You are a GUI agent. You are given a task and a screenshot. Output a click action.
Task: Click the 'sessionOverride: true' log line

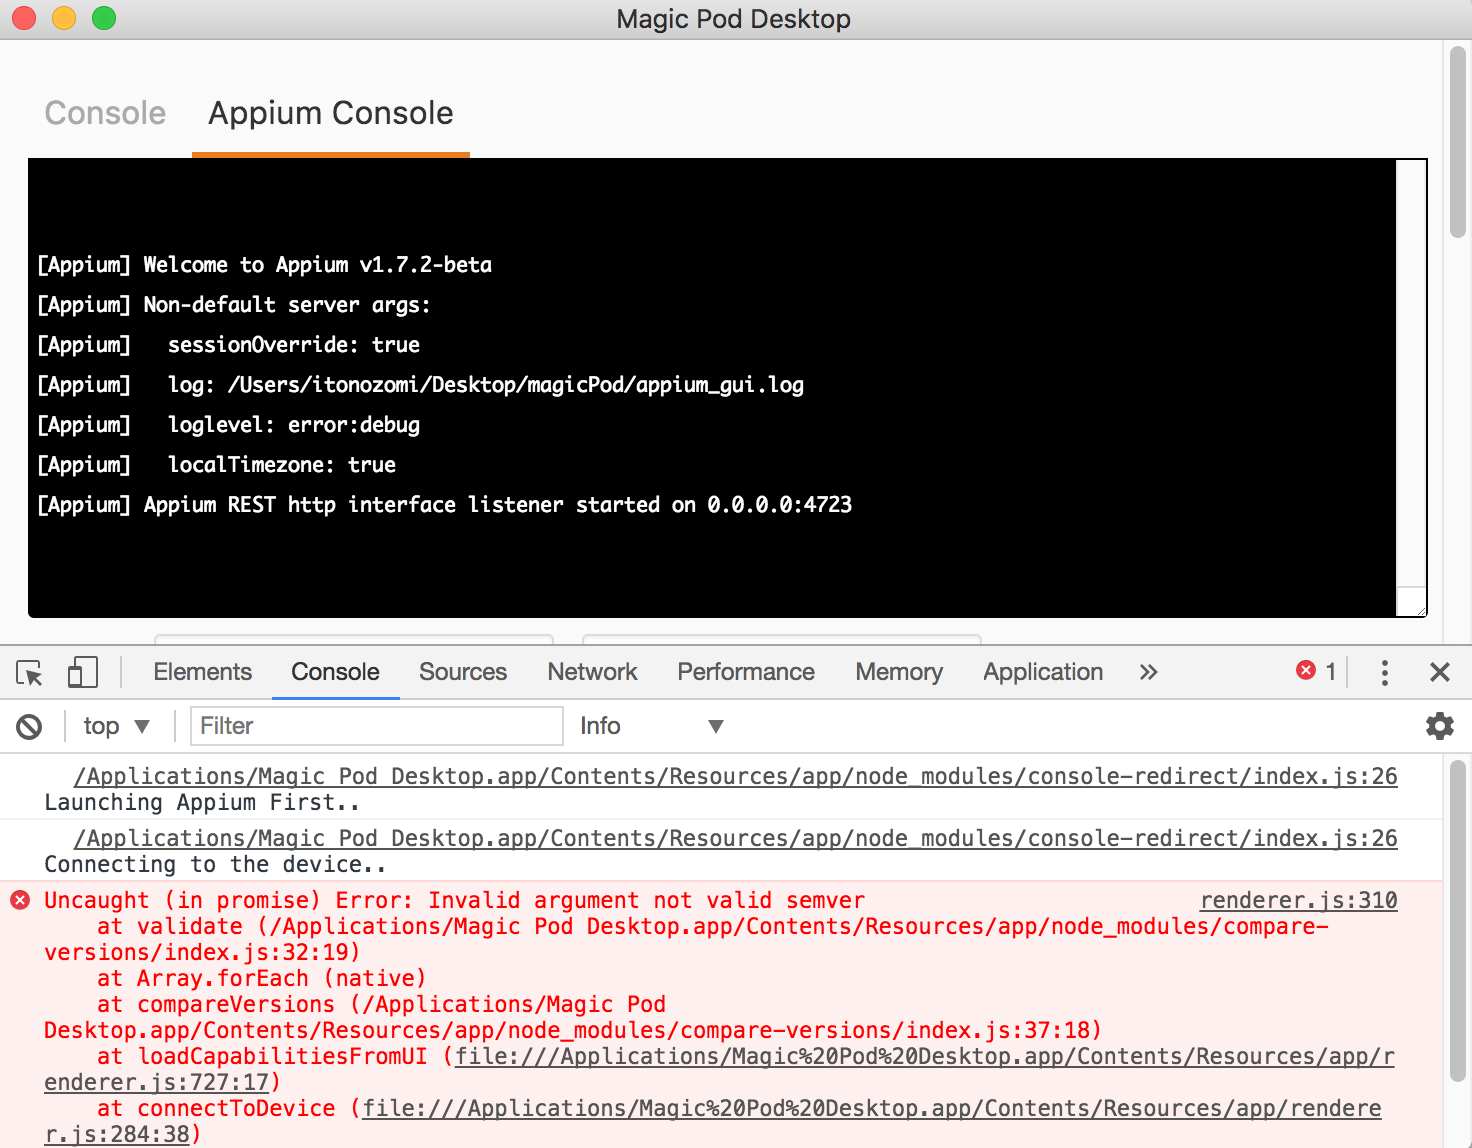pyautogui.click(x=228, y=345)
